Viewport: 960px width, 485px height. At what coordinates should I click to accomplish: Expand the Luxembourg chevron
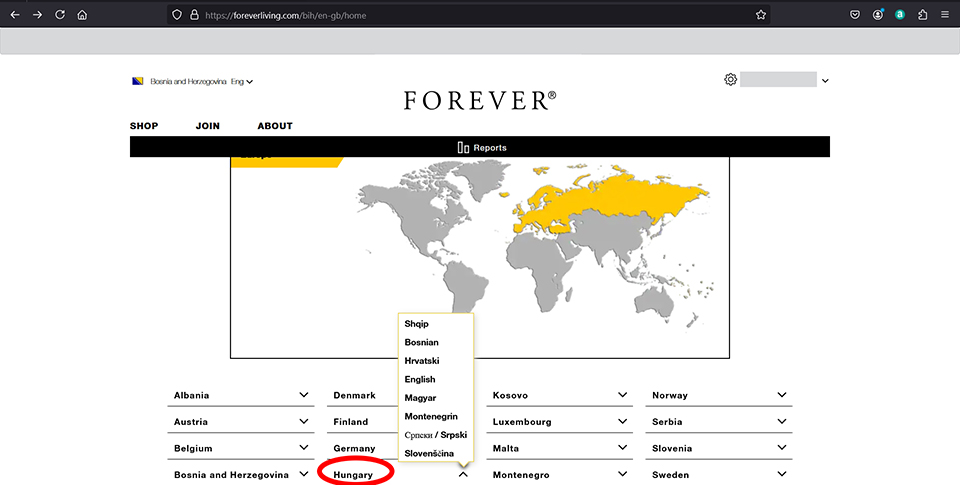pyautogui.click(x=623, y=421)
